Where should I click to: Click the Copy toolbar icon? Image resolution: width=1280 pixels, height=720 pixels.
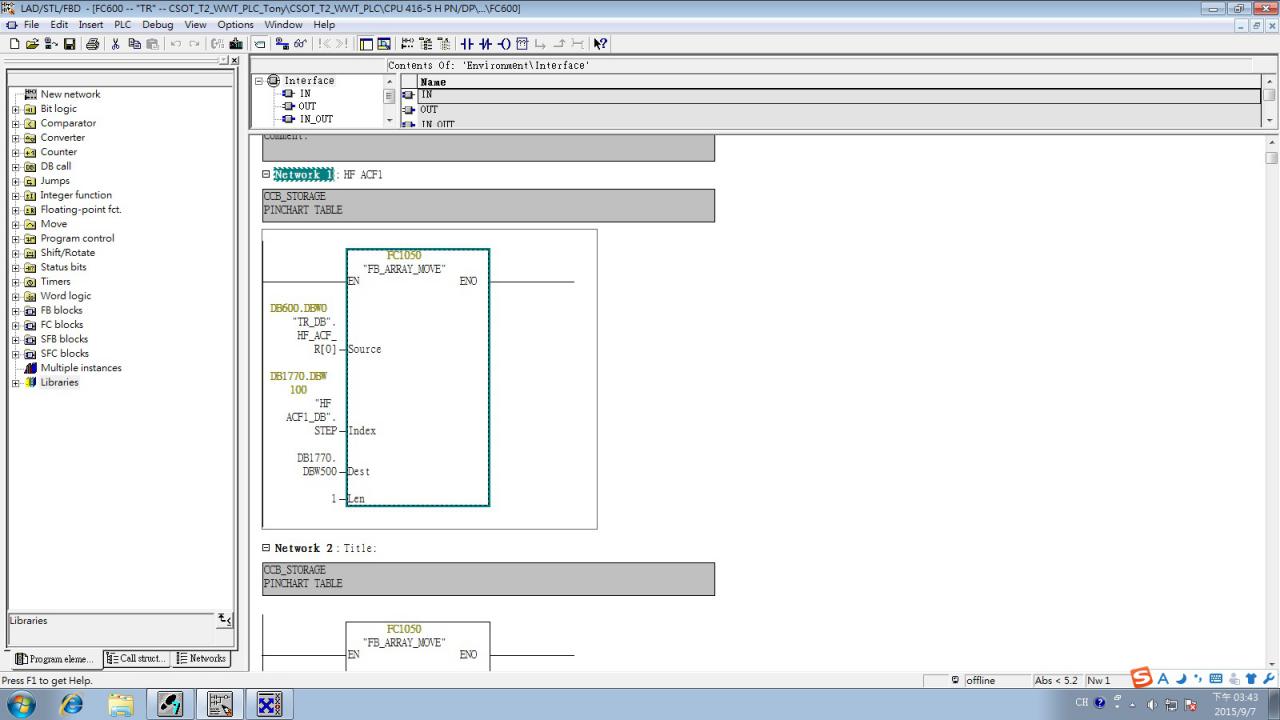(134, 44)
